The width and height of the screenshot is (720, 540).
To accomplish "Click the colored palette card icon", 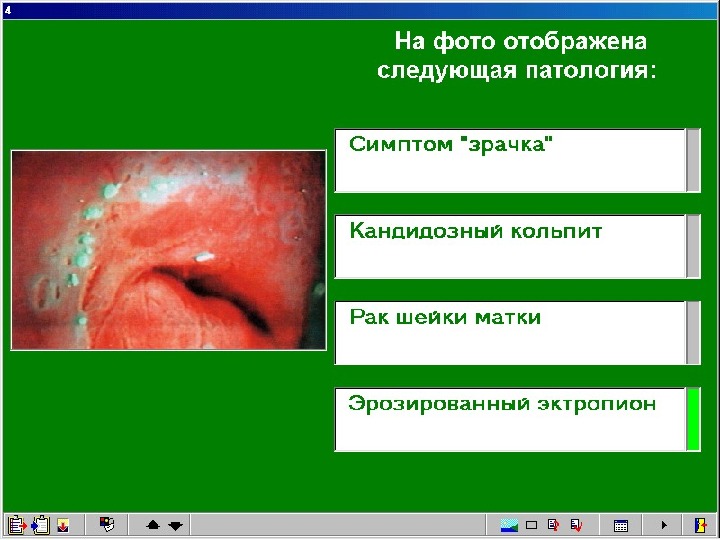I will coord(107,524).
